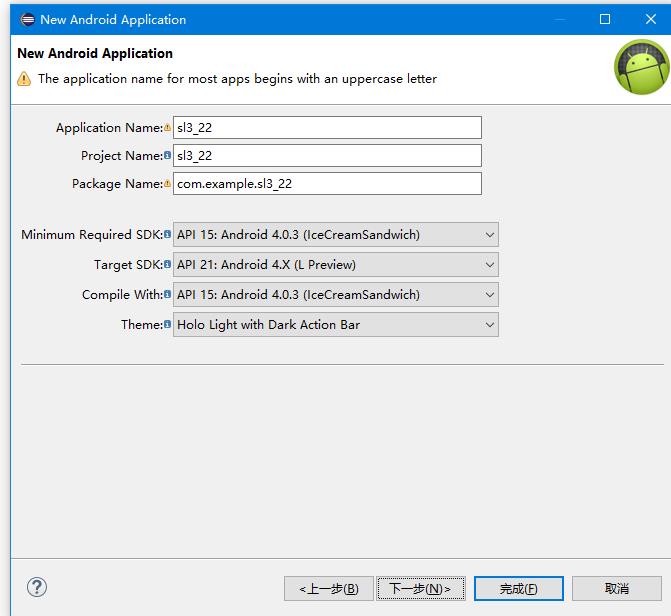Image resolution: width=671 pixels, height=616 pixels.
Task: Click the 'Package Name:' label
Action: 117,184
